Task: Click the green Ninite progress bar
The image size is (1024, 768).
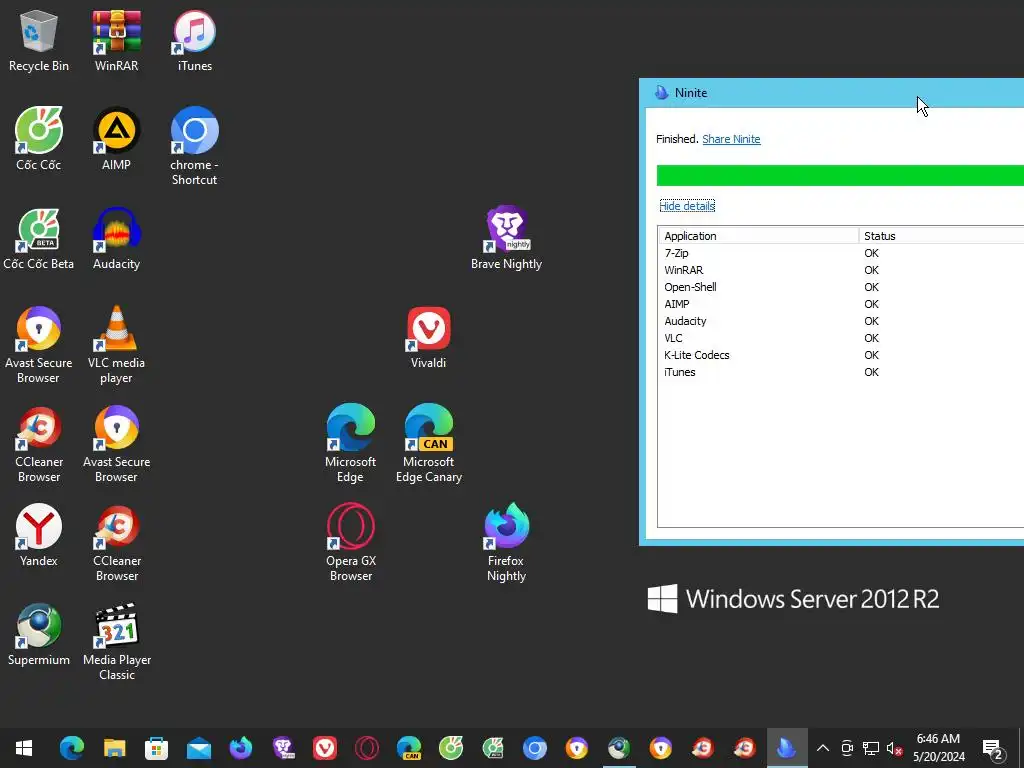Action: coord(840,176)
